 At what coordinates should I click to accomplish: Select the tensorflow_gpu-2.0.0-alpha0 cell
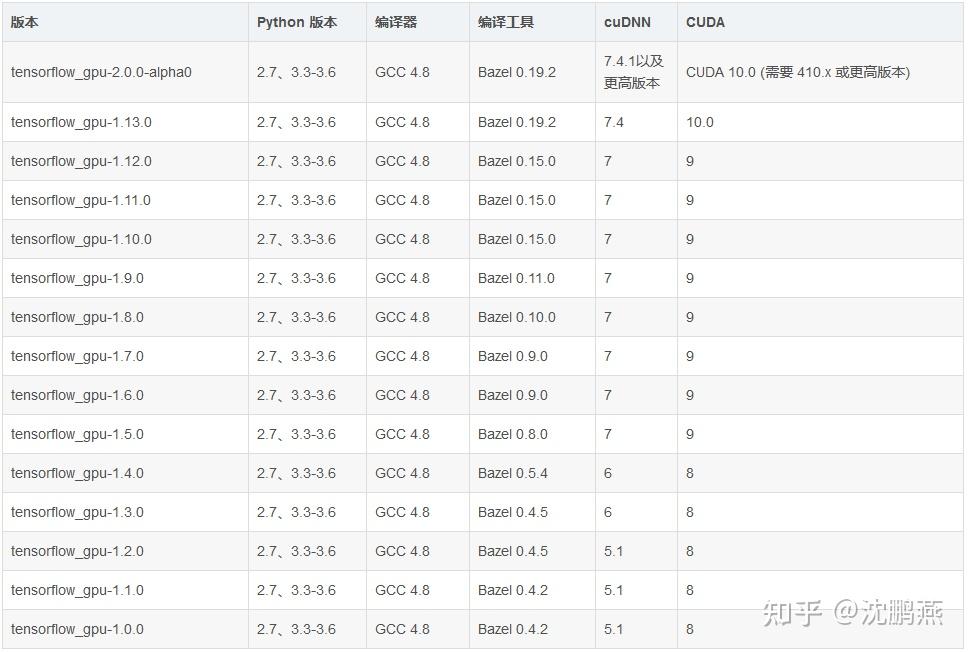pos(101,72)
